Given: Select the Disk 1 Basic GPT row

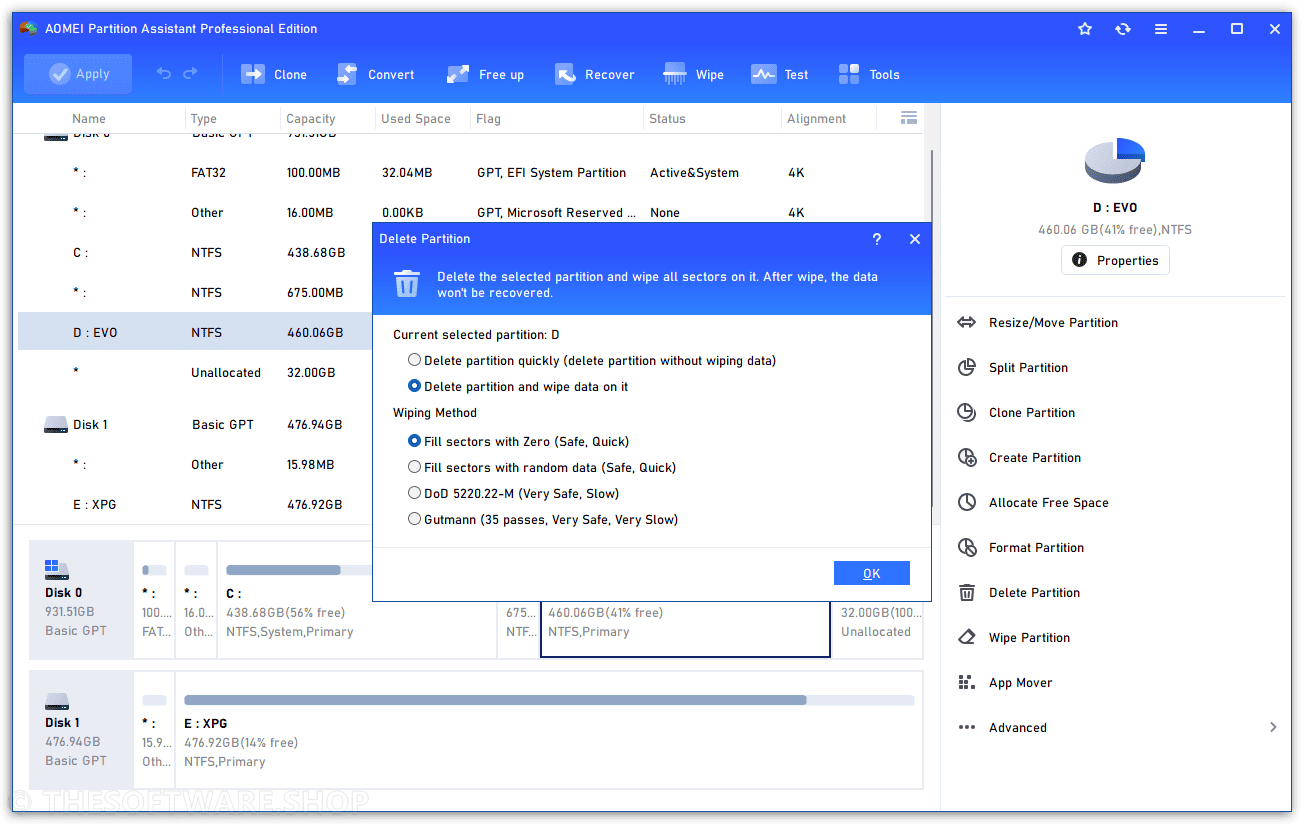Looking at the screenshot, I should coord(195,424).
